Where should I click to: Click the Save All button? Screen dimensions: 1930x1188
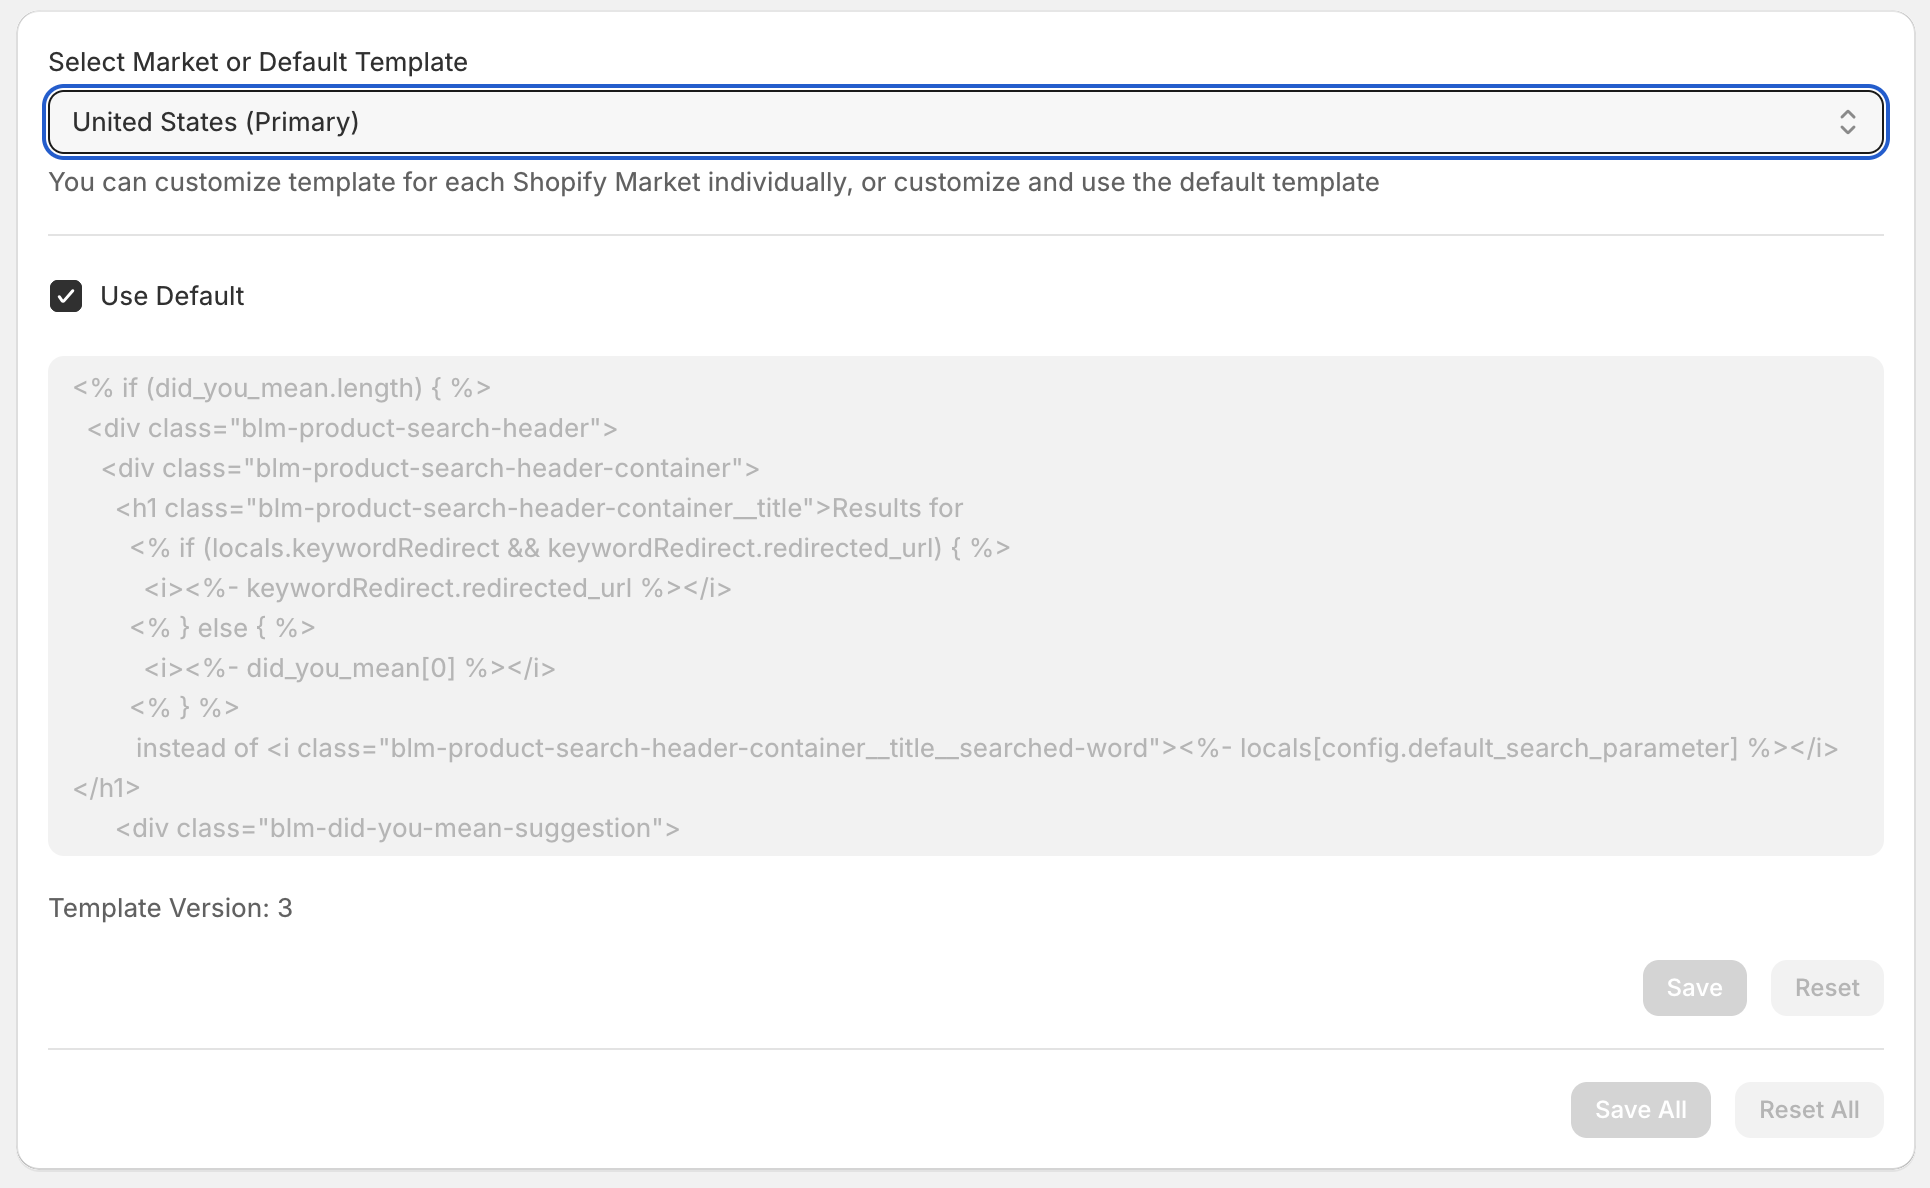point(1640,1110)
